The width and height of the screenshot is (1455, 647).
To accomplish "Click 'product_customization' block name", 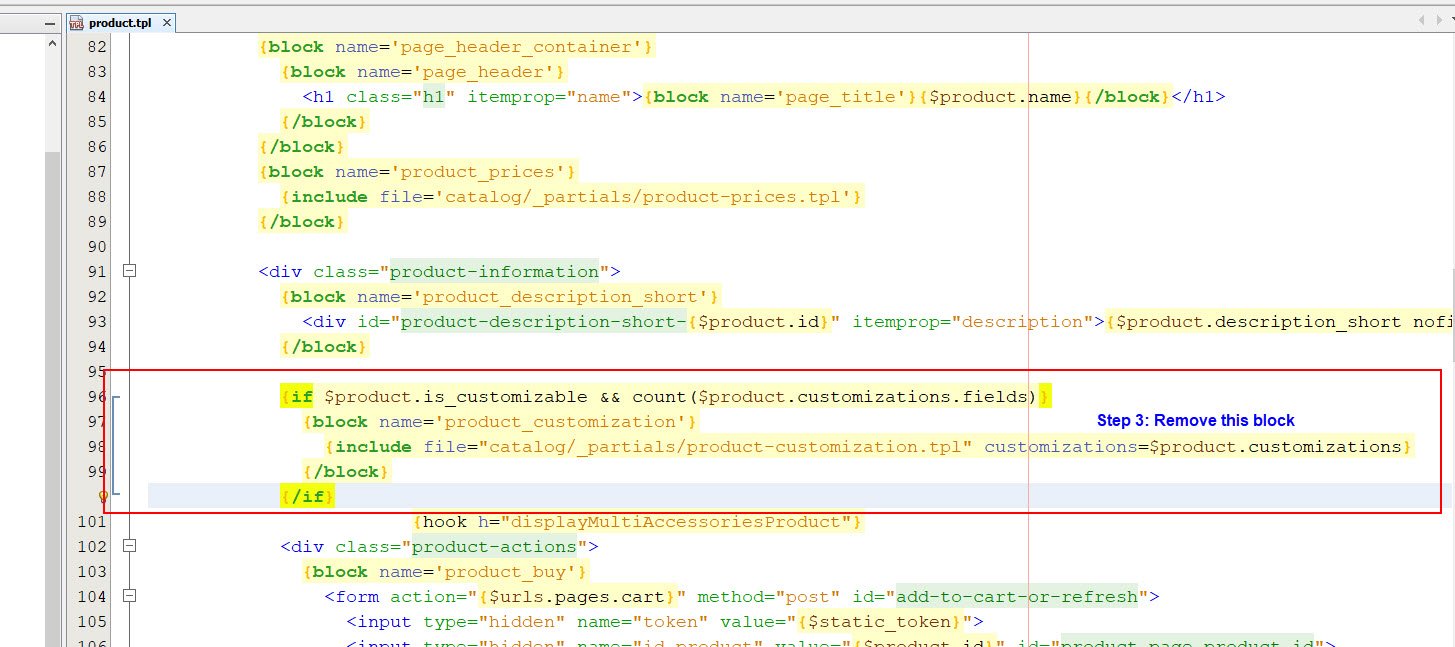I will [561, 422].
